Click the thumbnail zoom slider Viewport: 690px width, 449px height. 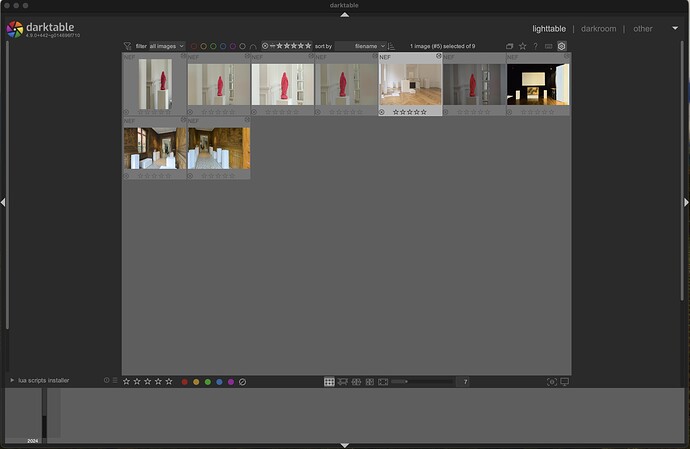pos(422,381)
